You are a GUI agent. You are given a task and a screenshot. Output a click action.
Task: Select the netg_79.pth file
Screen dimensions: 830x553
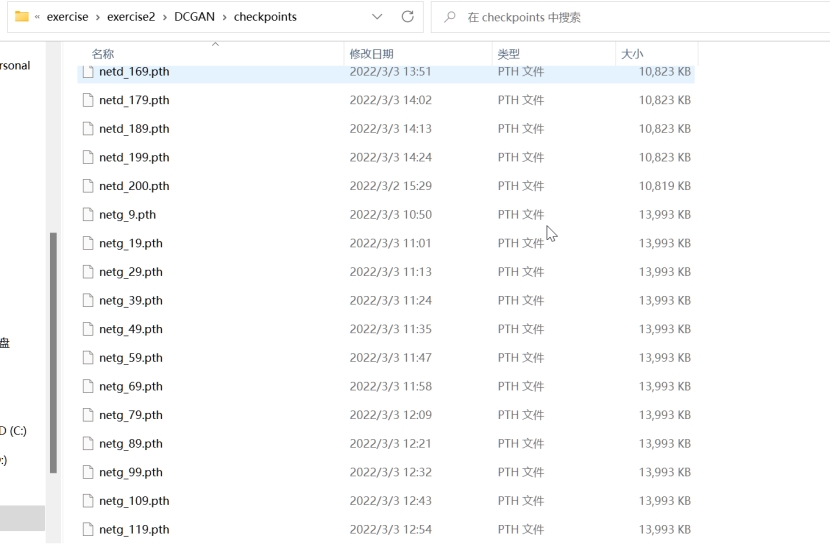(130, 415)
